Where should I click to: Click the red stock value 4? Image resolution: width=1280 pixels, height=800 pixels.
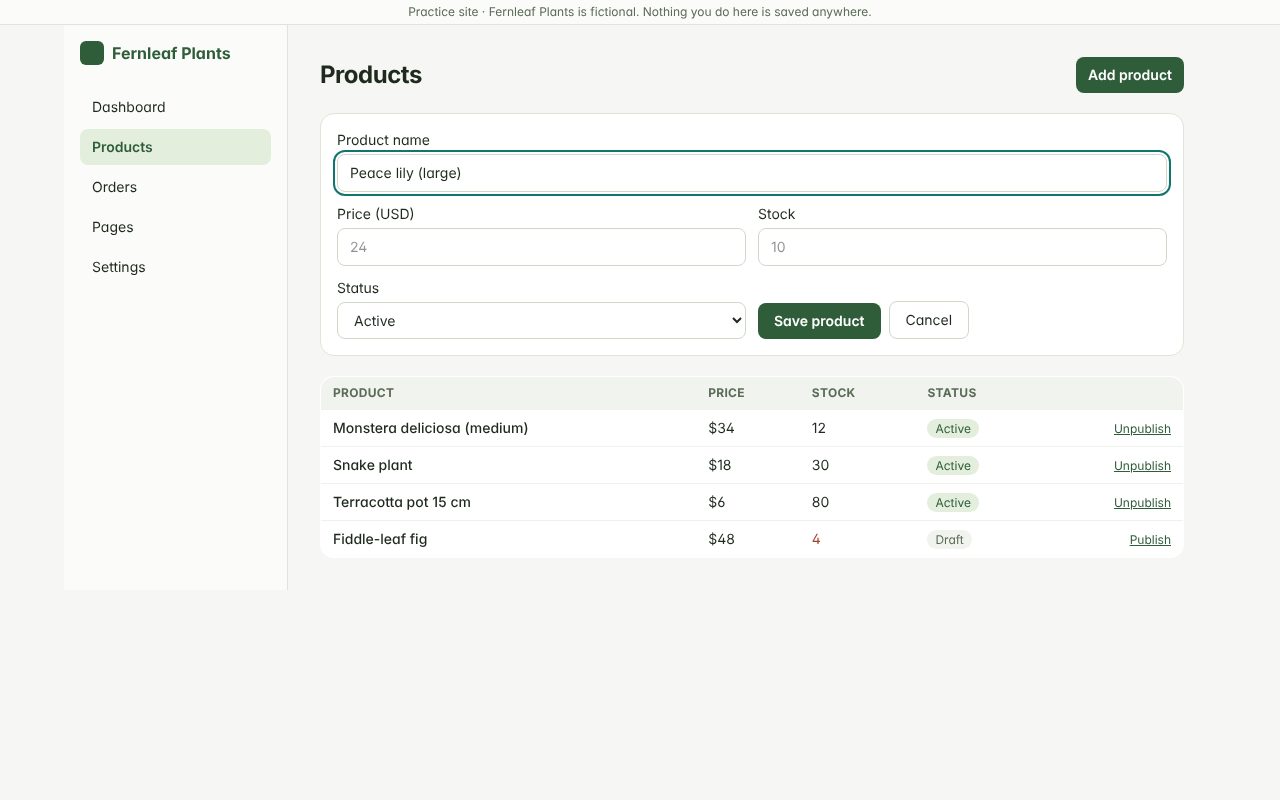(816, 539)
